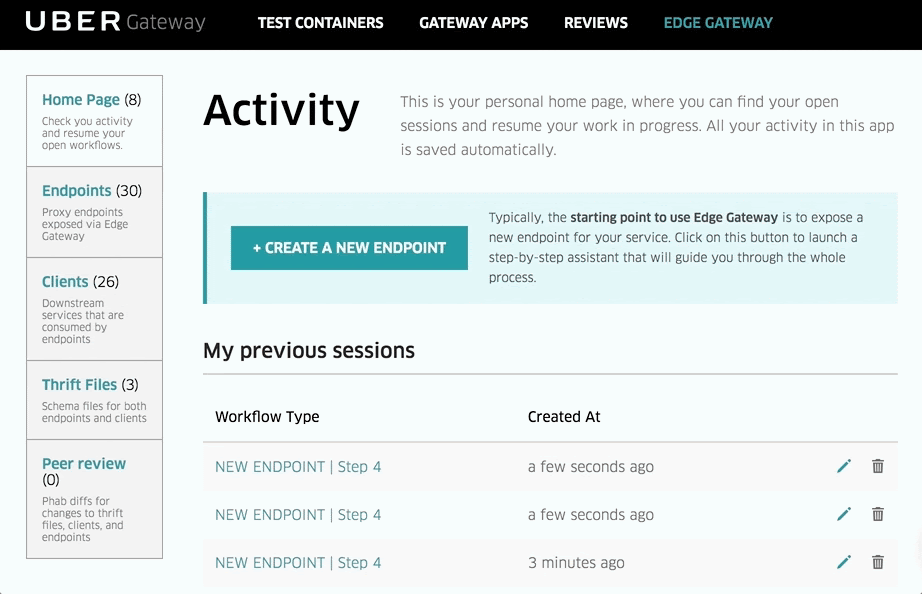Open the REVIEWS nav item
The width and height of the screenshot is (922, 594).
(x=596, y=23)
